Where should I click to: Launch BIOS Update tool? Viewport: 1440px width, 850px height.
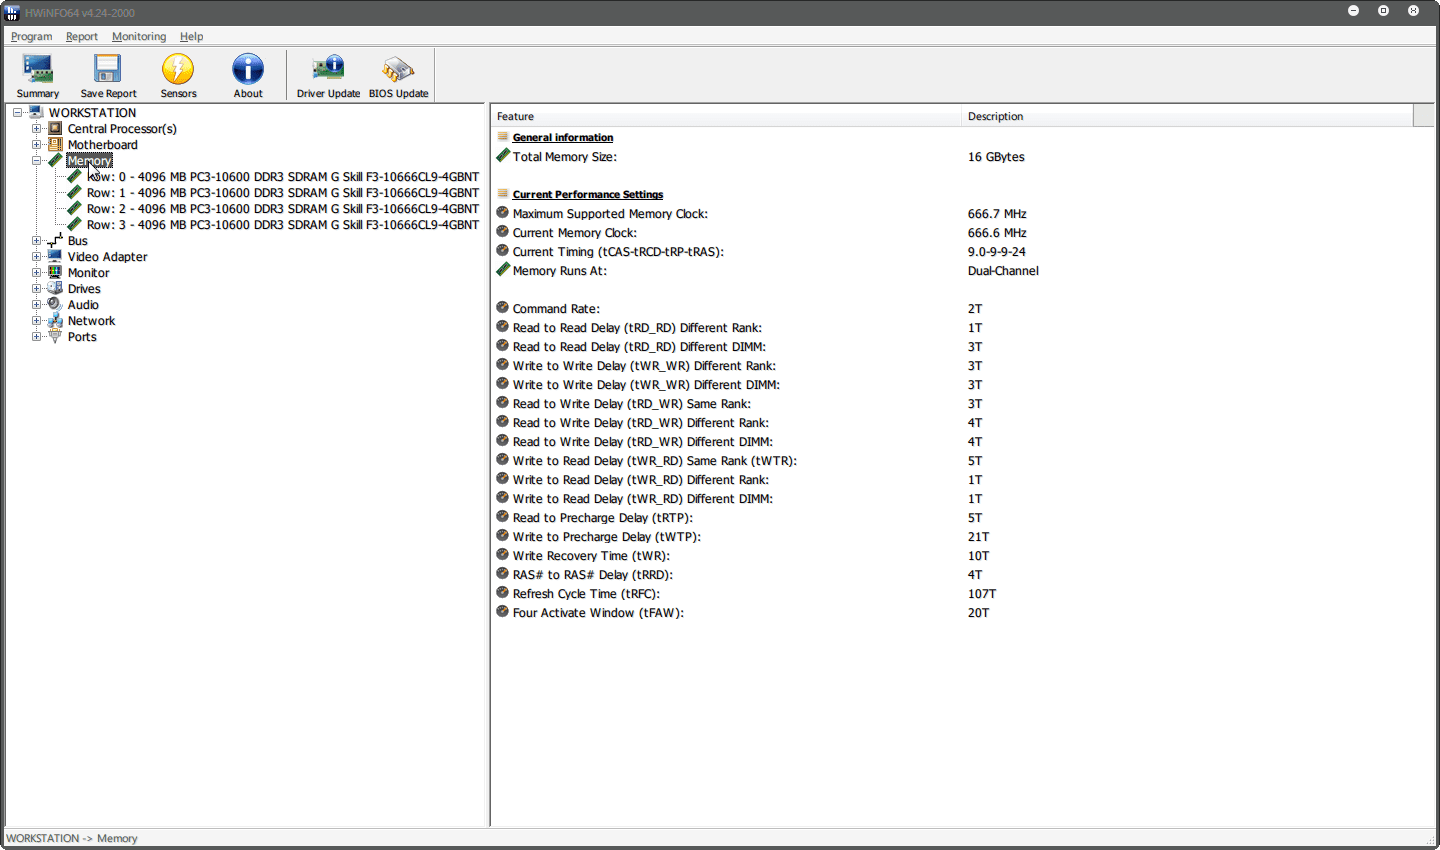click(398, 69)
